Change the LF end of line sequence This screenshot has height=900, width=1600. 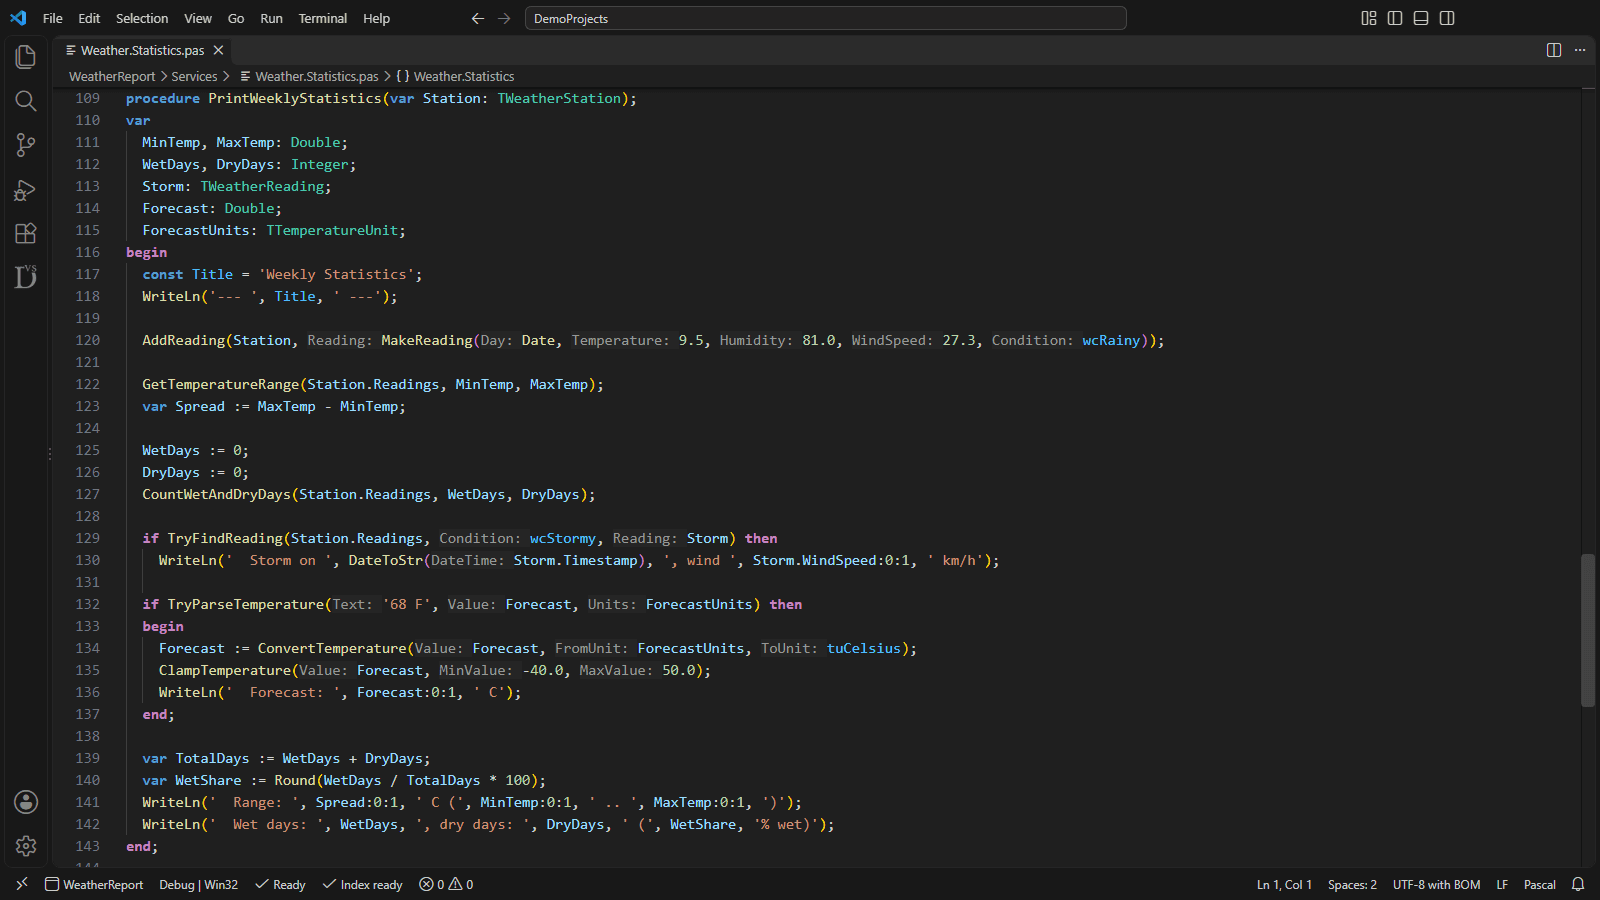1502,884
